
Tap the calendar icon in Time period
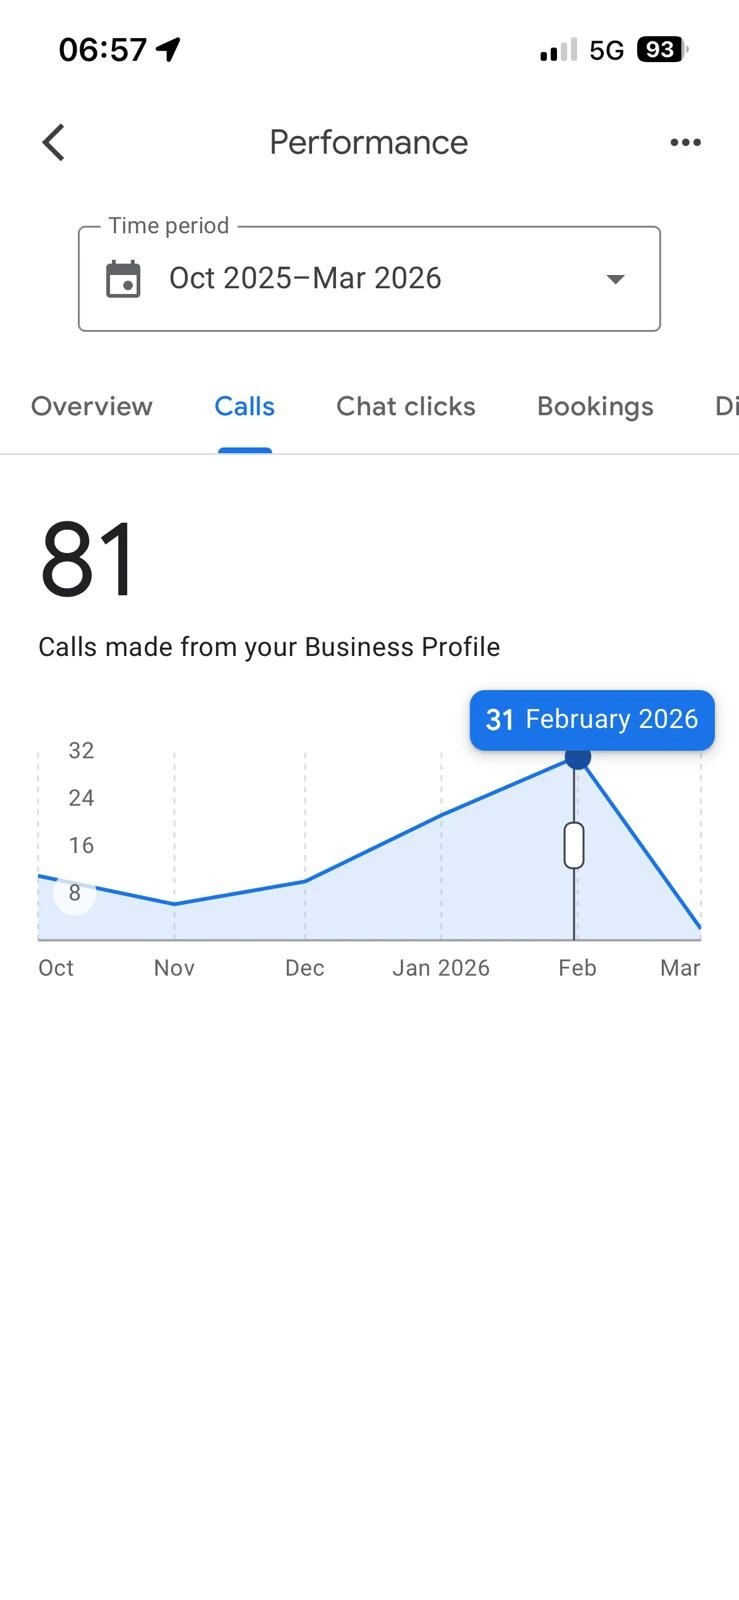pos(124,279)
